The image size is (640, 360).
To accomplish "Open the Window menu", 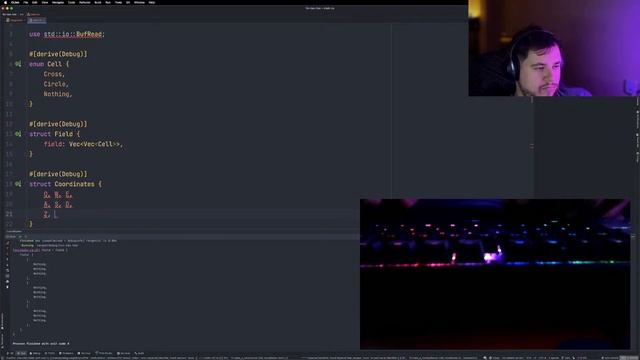I will tap(139, 2).
